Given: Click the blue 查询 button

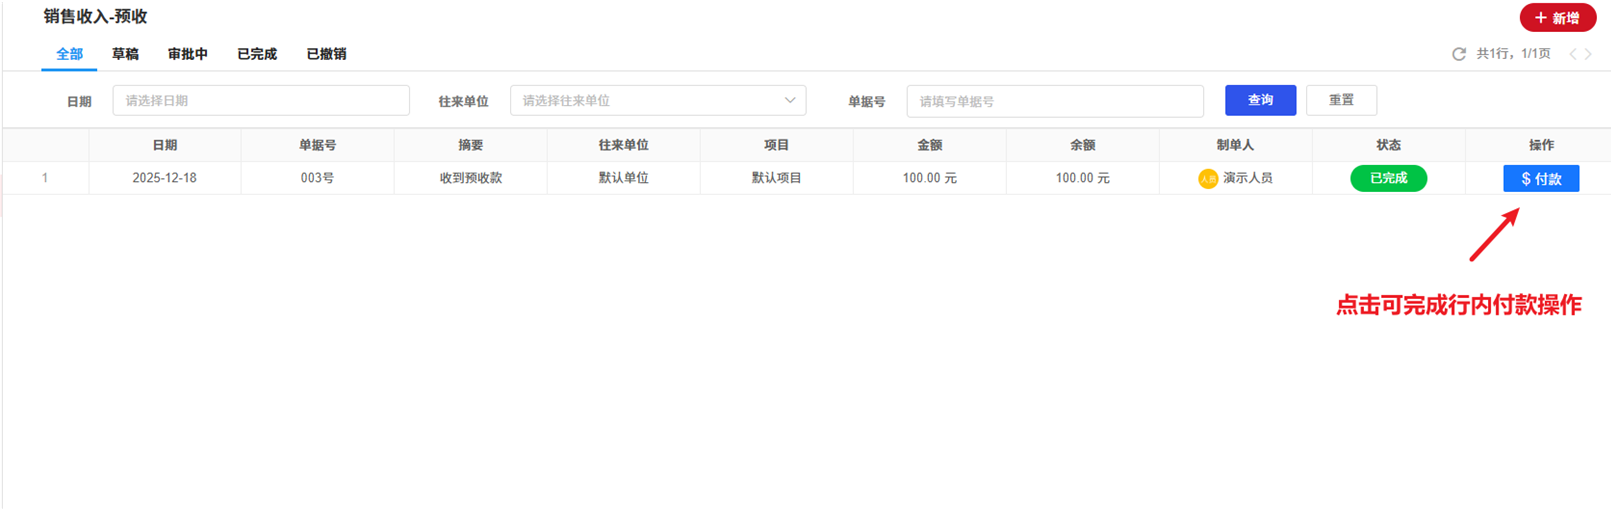Looking at the screenshot, I should click(x=1260, y=100).
